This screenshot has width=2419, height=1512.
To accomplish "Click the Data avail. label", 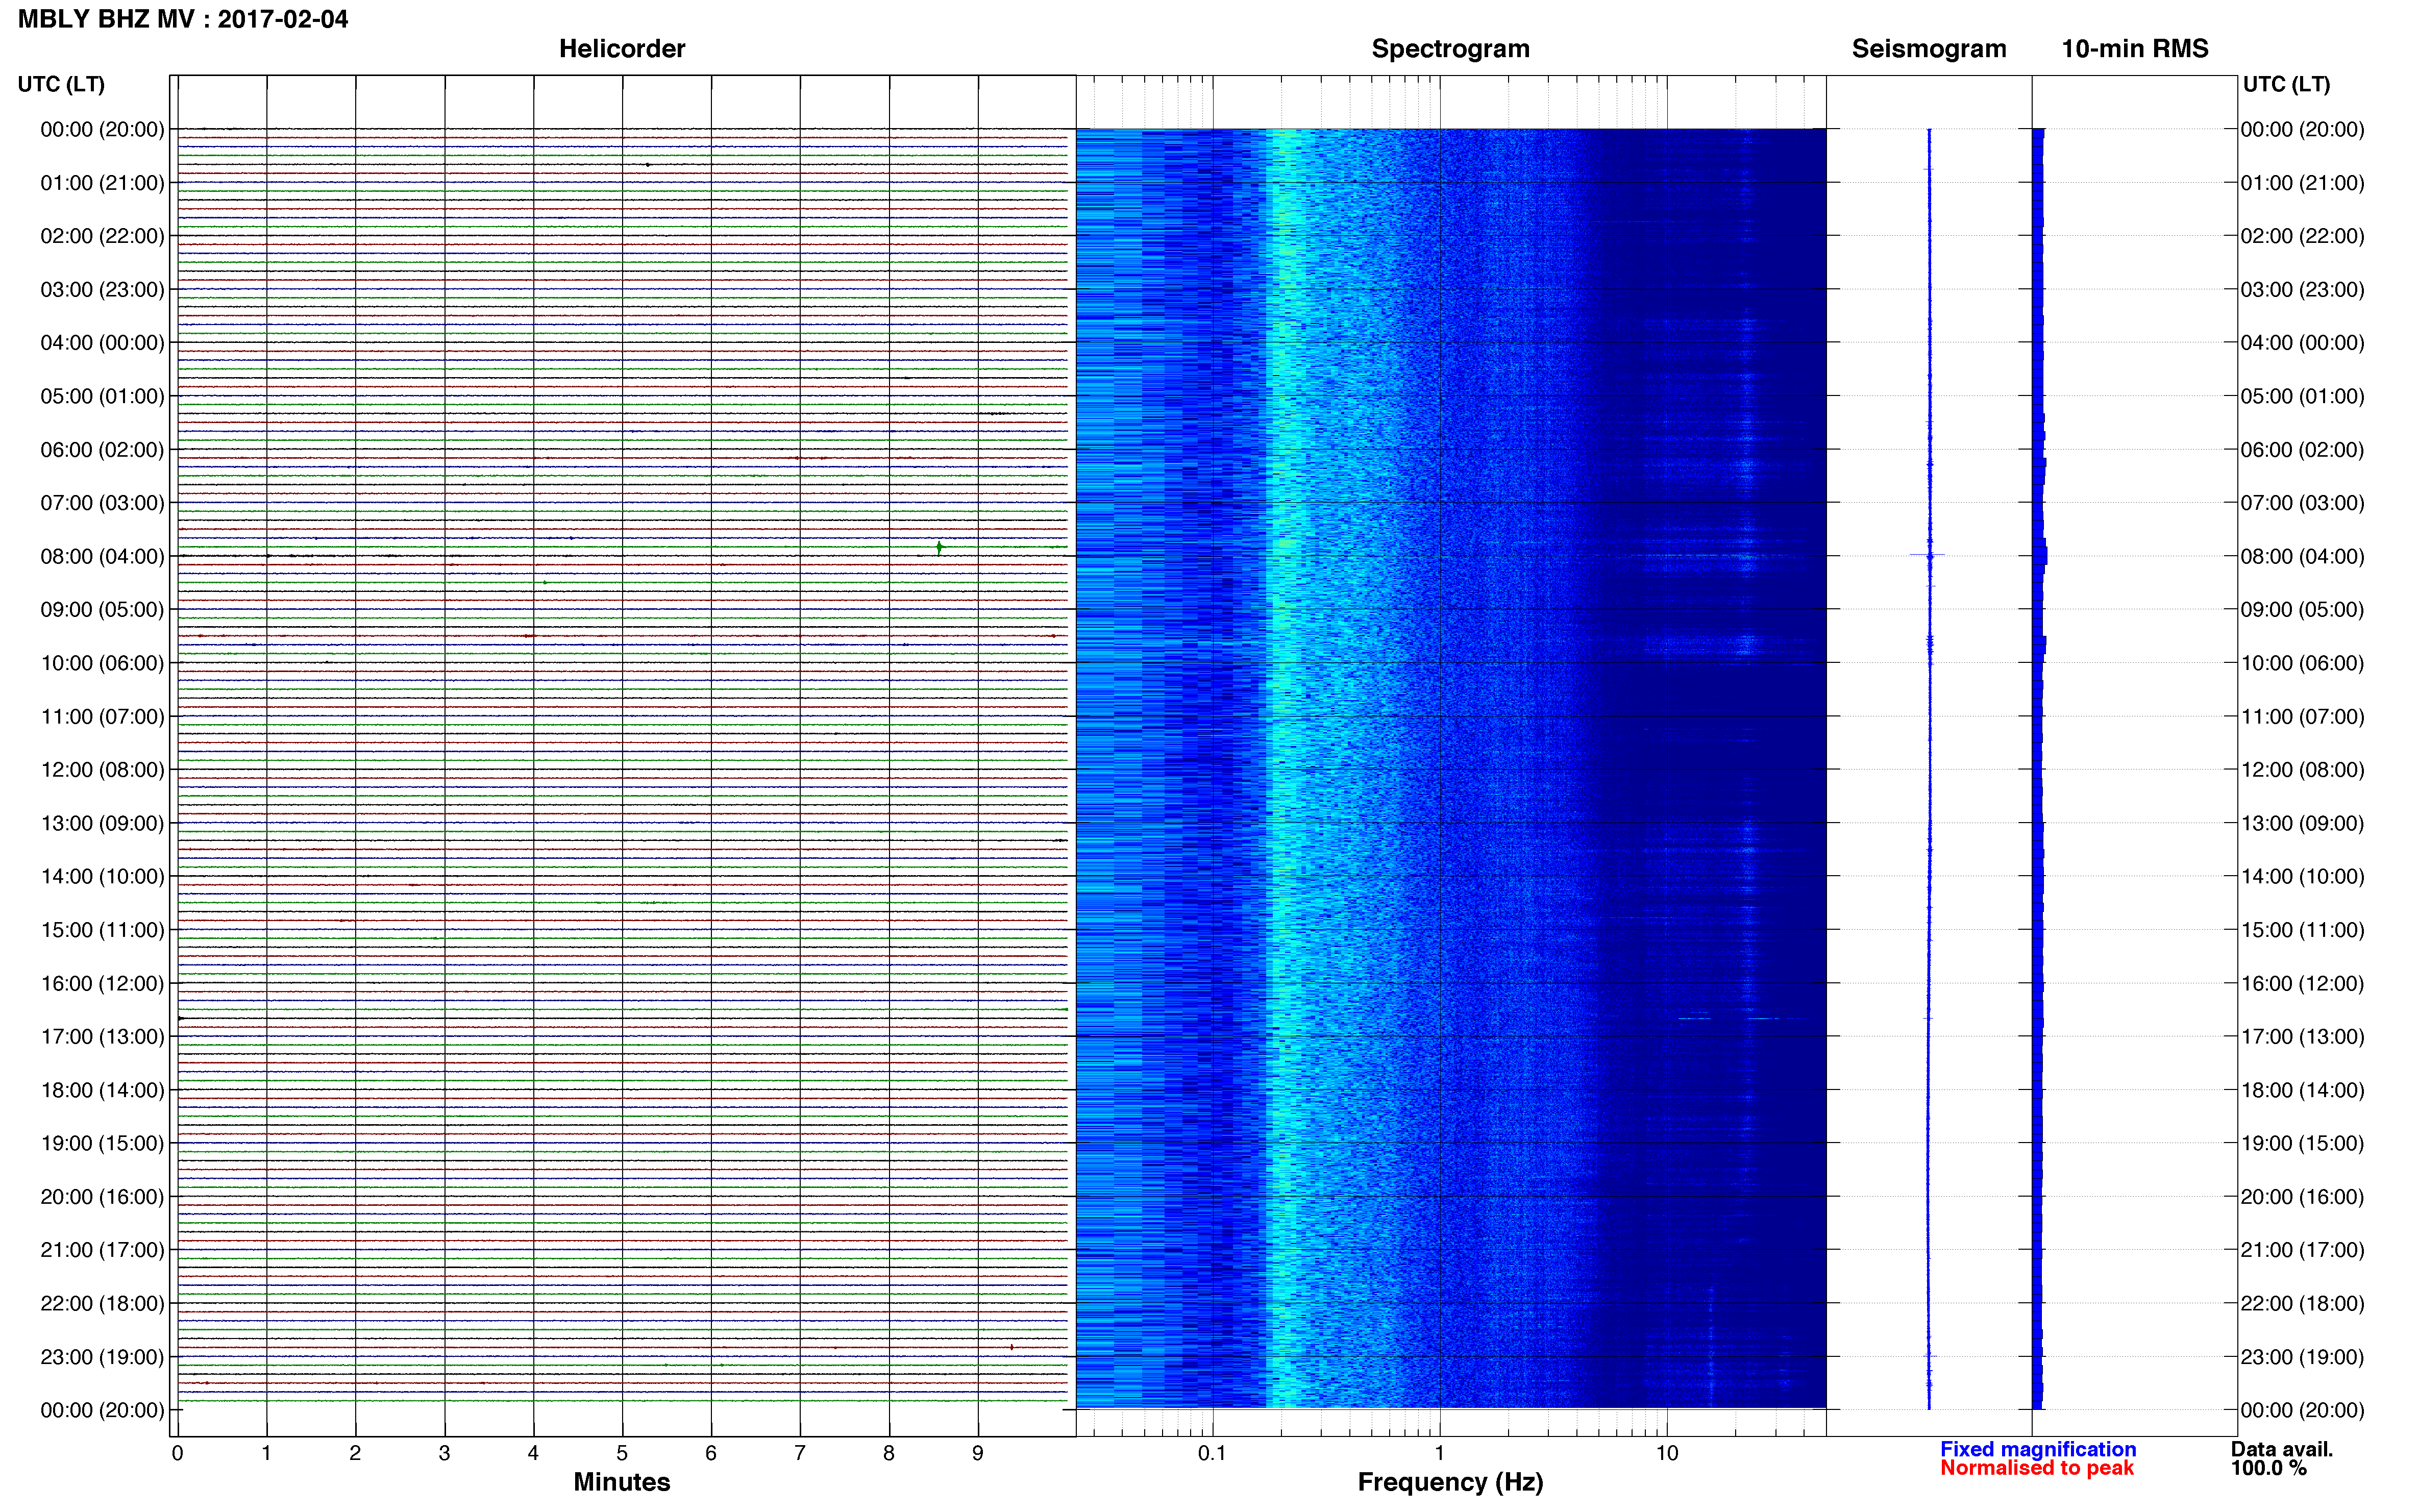I will (x=2281, y=1449).
